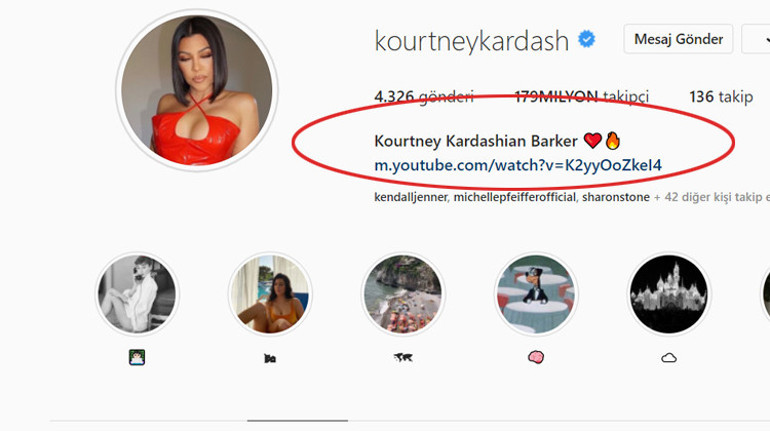Image resolution: width=770 pixels, height=431 pixels.
Task: Click the blue verified badge icon
Action: 586,39
